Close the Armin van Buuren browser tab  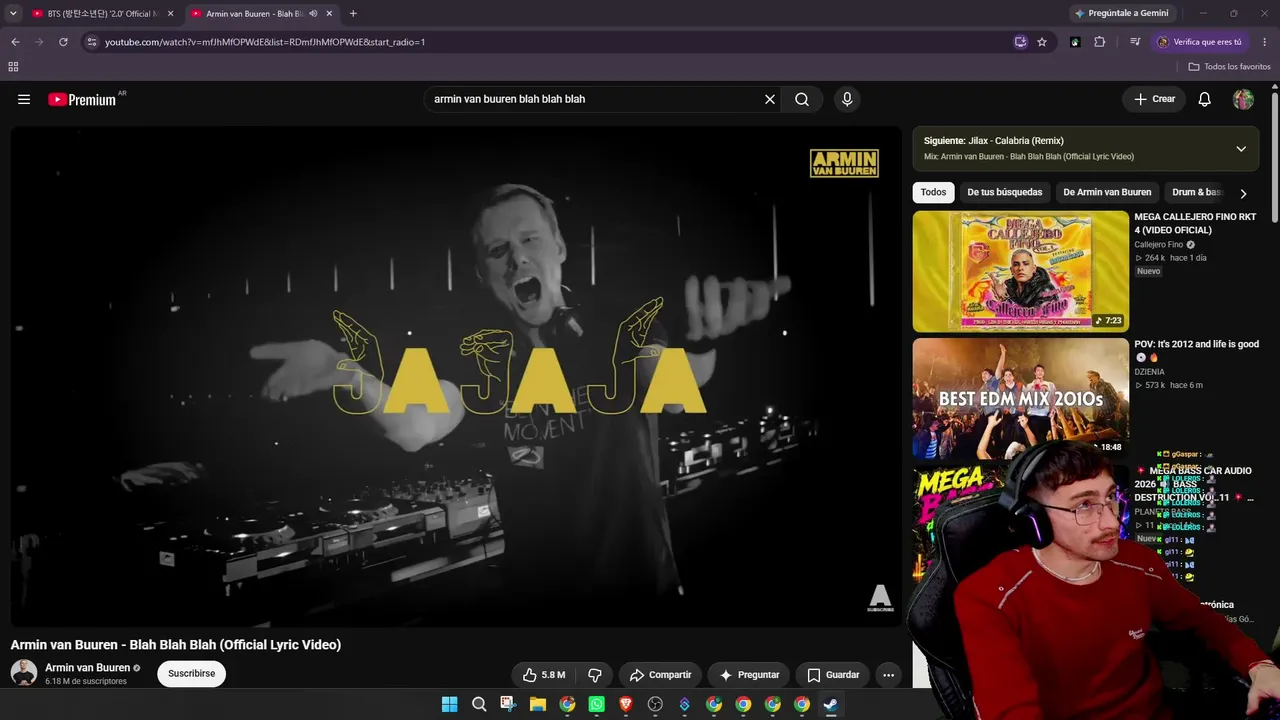(329, 14)
